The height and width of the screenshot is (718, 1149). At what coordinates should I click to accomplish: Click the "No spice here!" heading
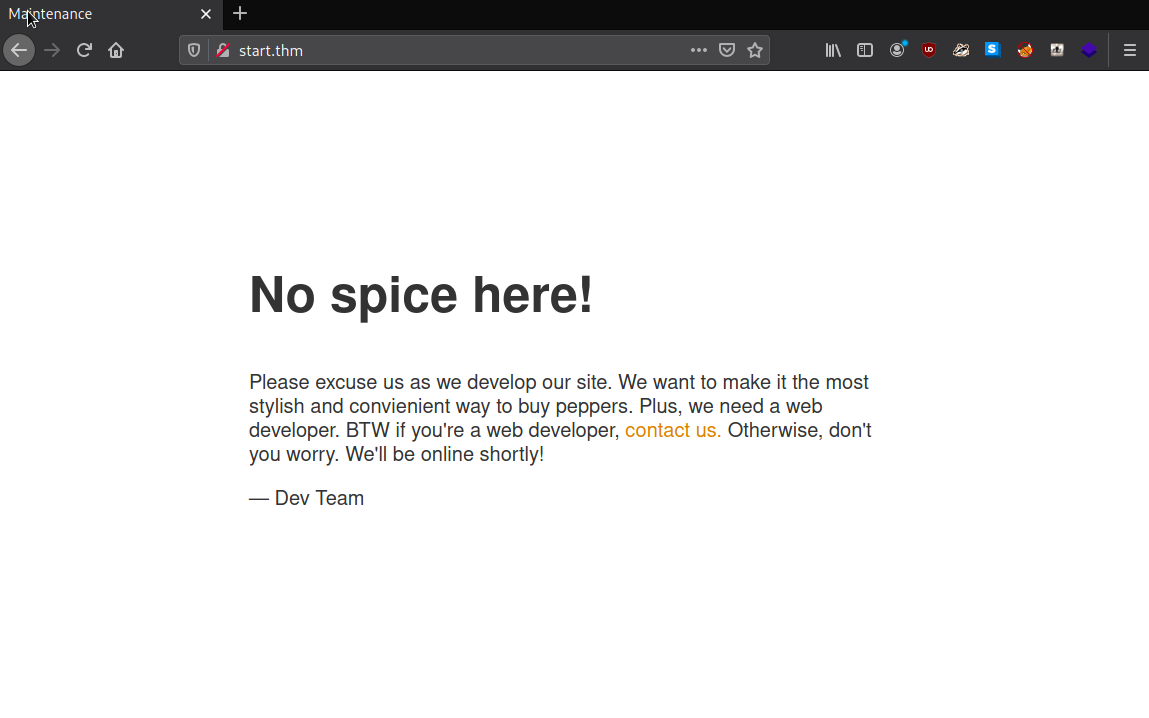point(421,295)
